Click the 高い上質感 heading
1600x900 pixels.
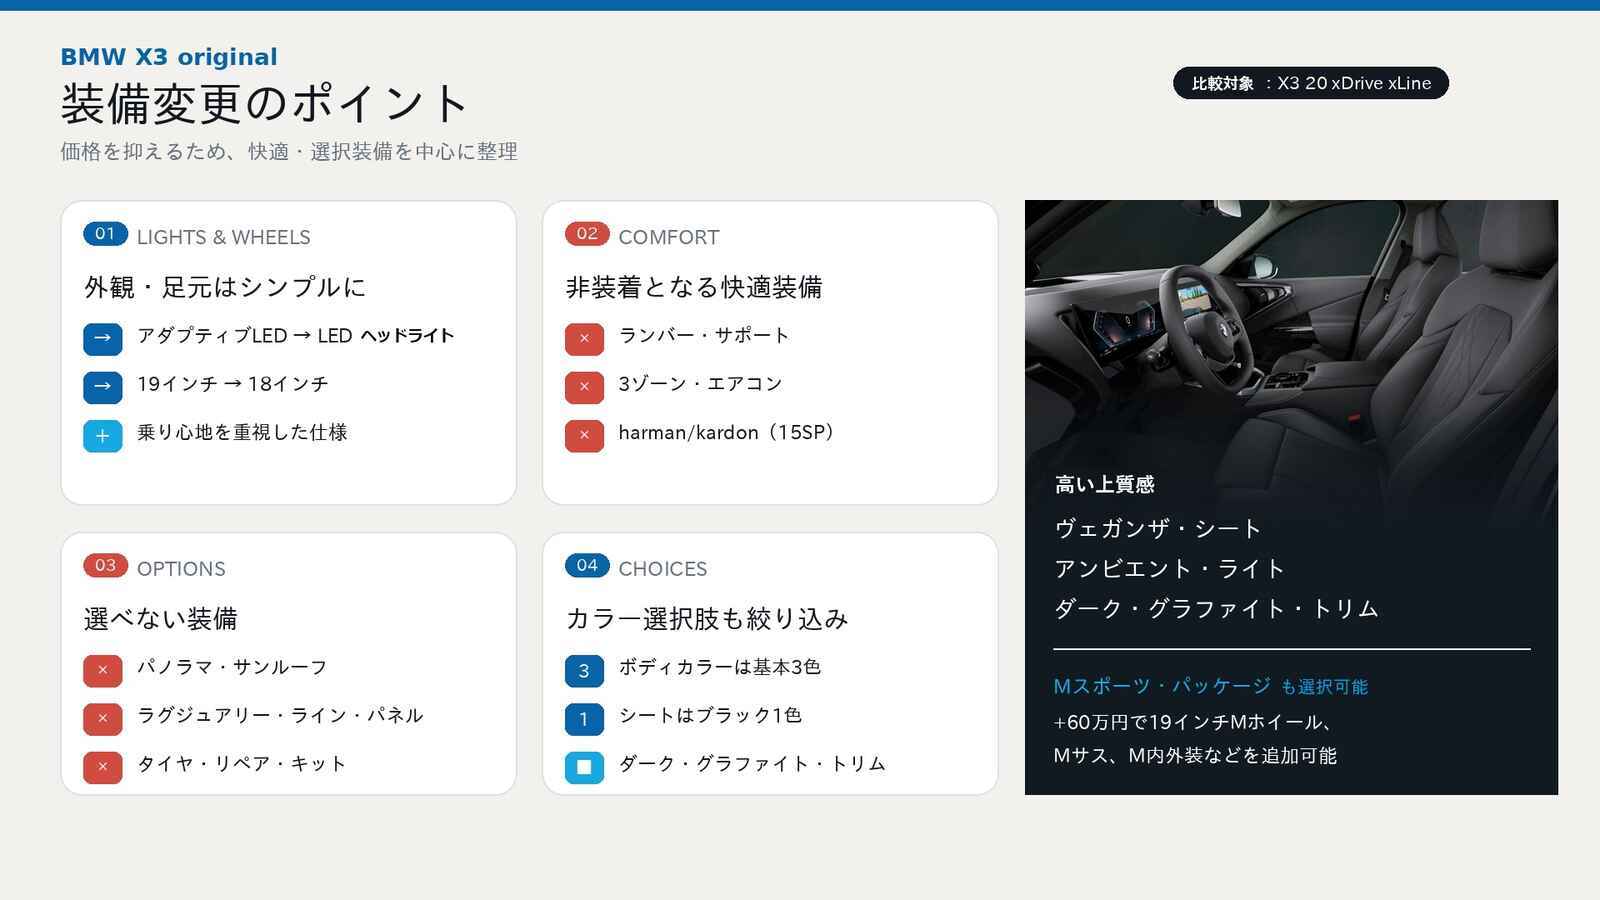[x=1104, y=485]
